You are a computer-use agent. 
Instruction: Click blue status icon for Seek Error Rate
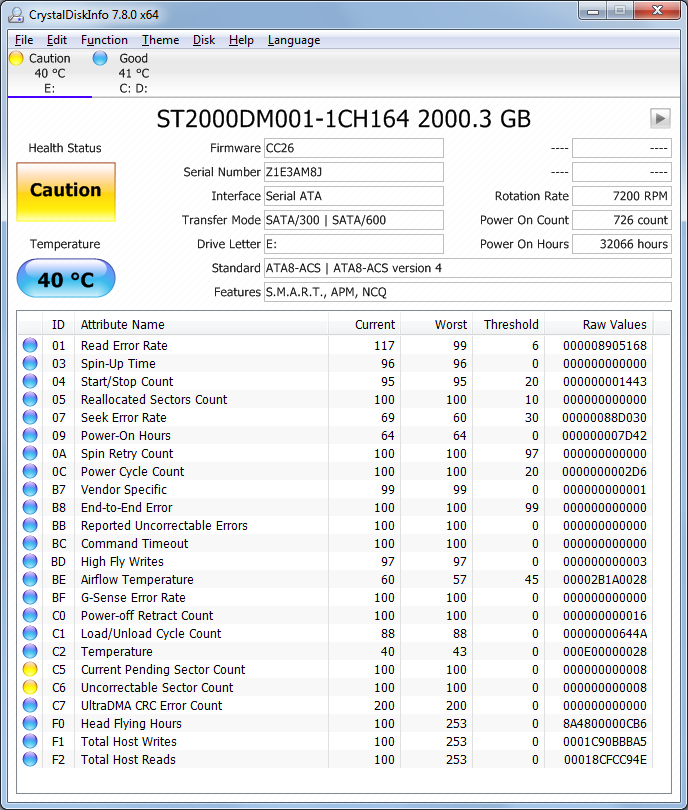[30, 417]
